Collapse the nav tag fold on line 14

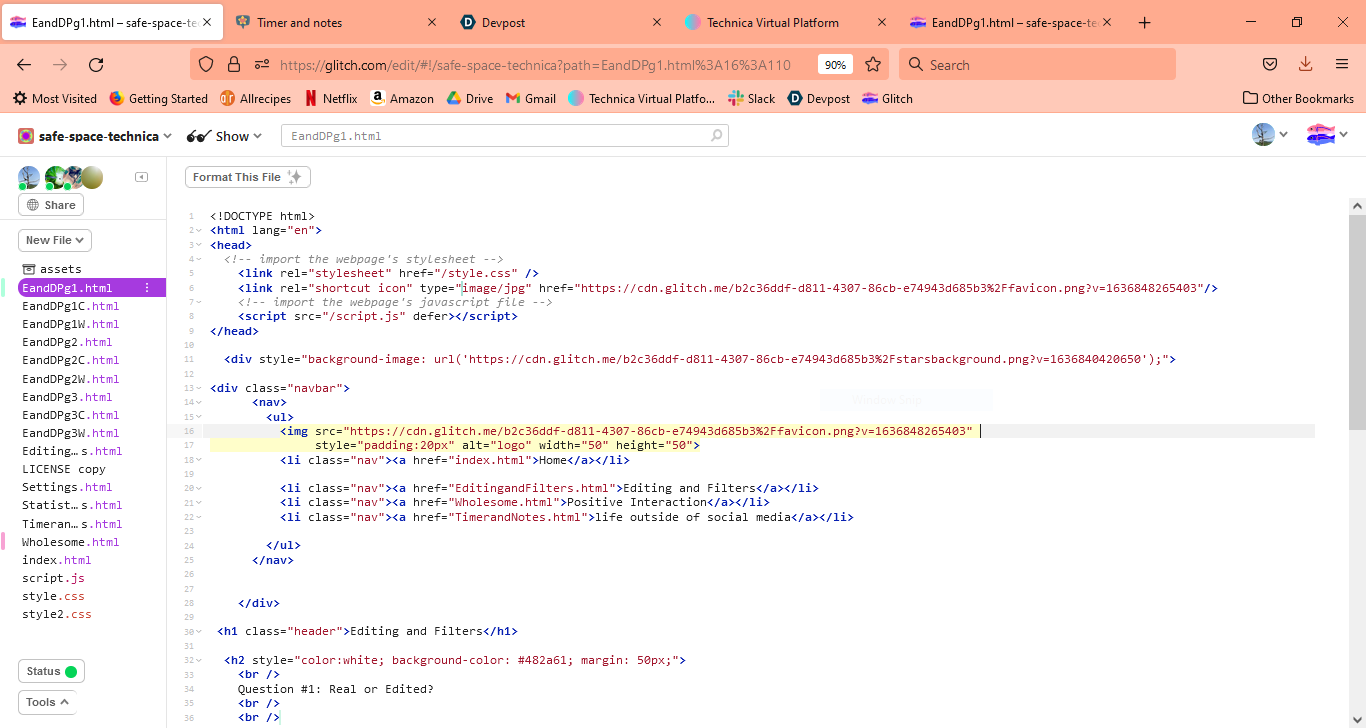click(199, 402)
